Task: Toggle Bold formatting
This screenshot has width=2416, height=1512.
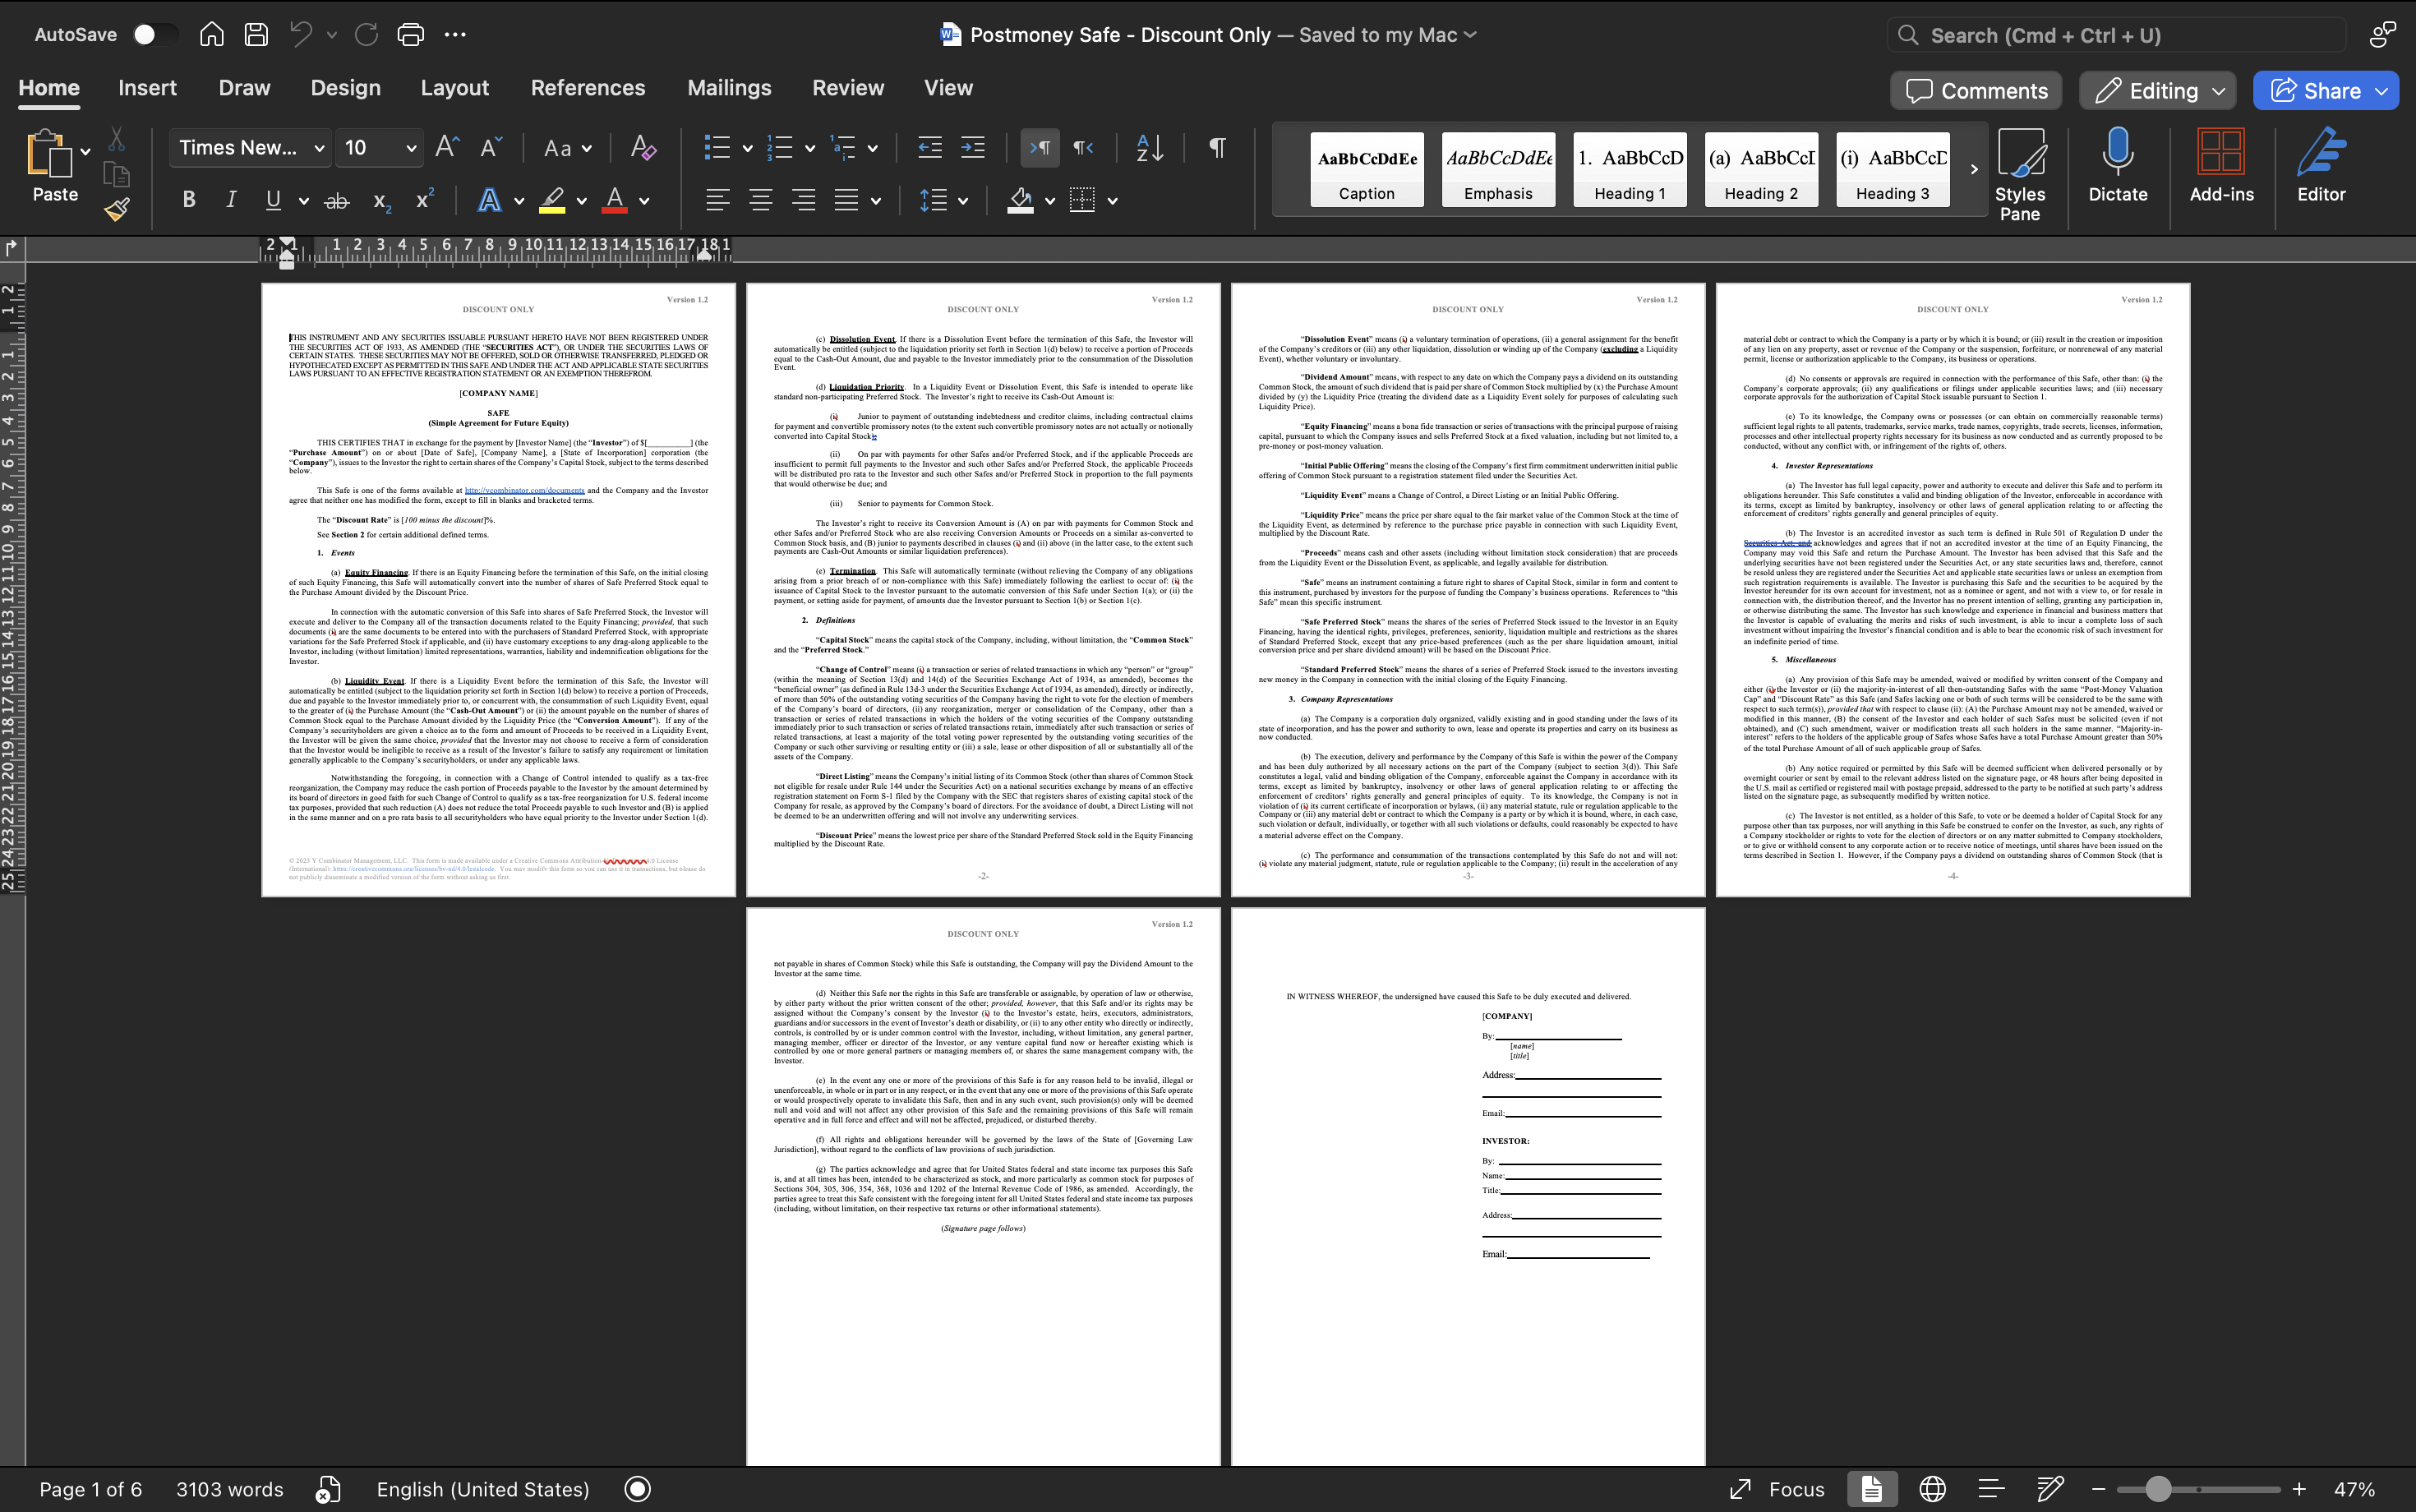Action: tap(189, 200)
